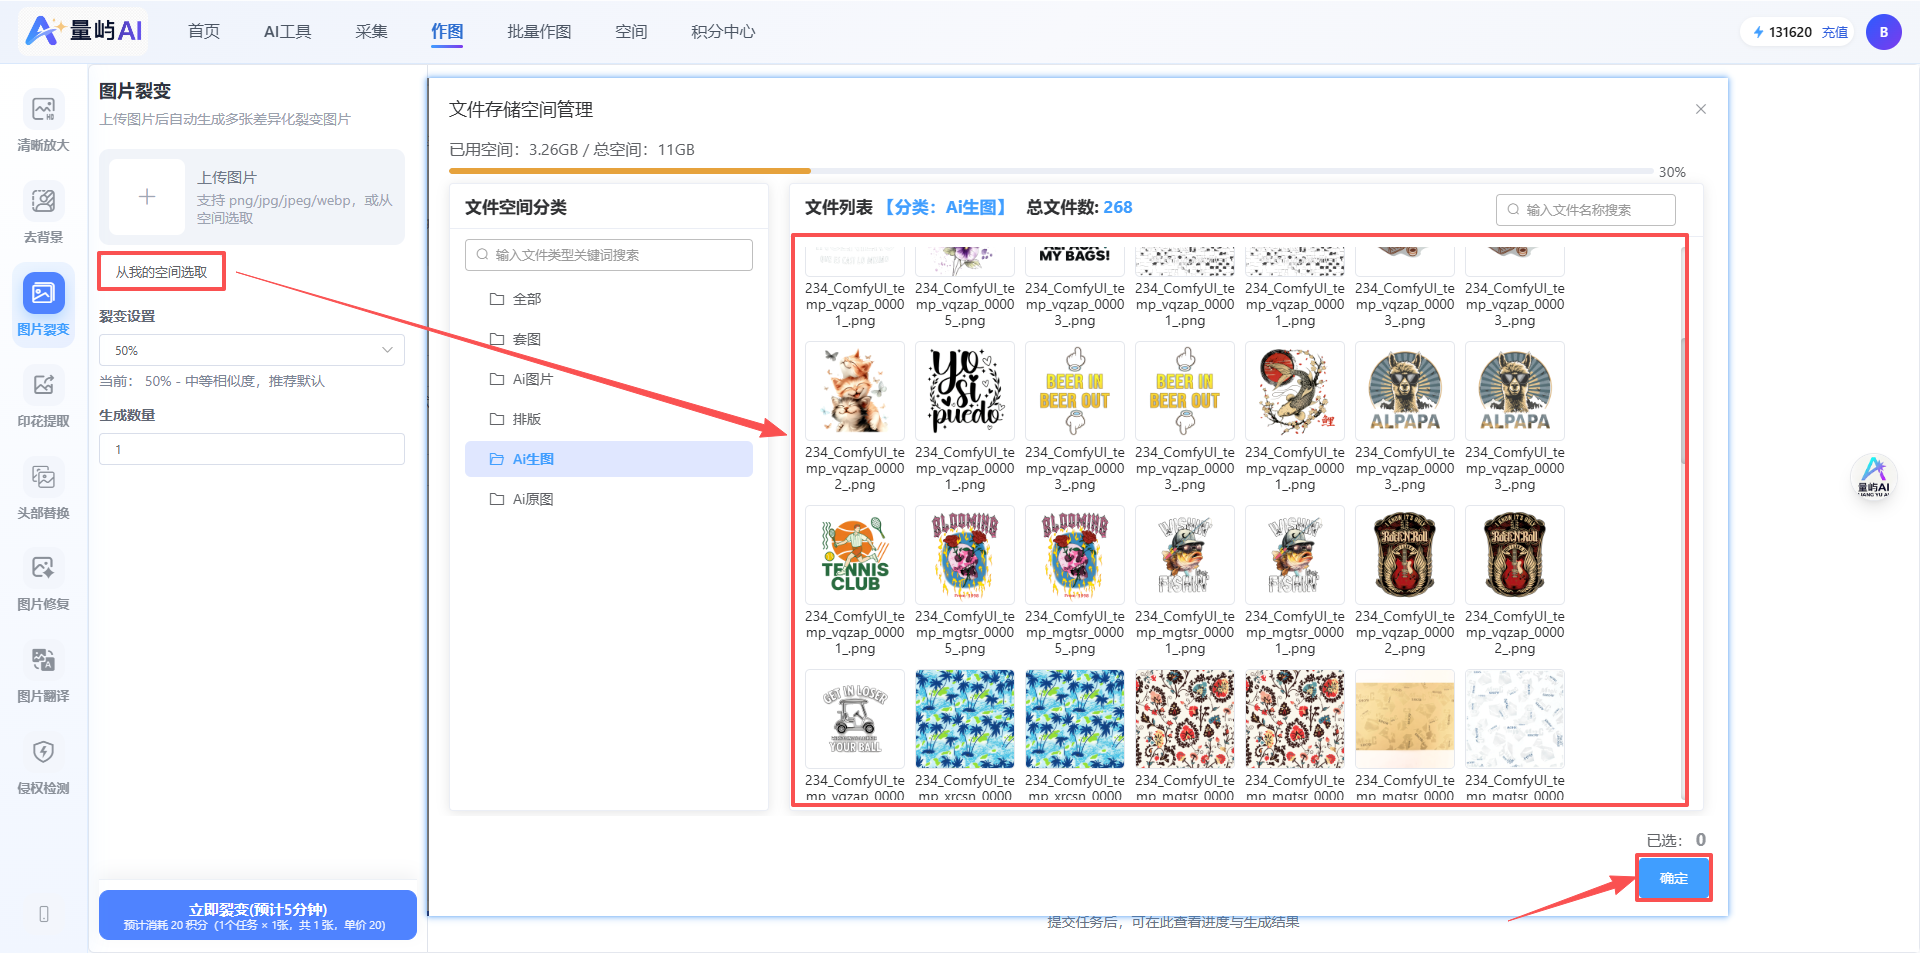
Task: Open the 去背景 background removal tool
Action: [43, 213]
